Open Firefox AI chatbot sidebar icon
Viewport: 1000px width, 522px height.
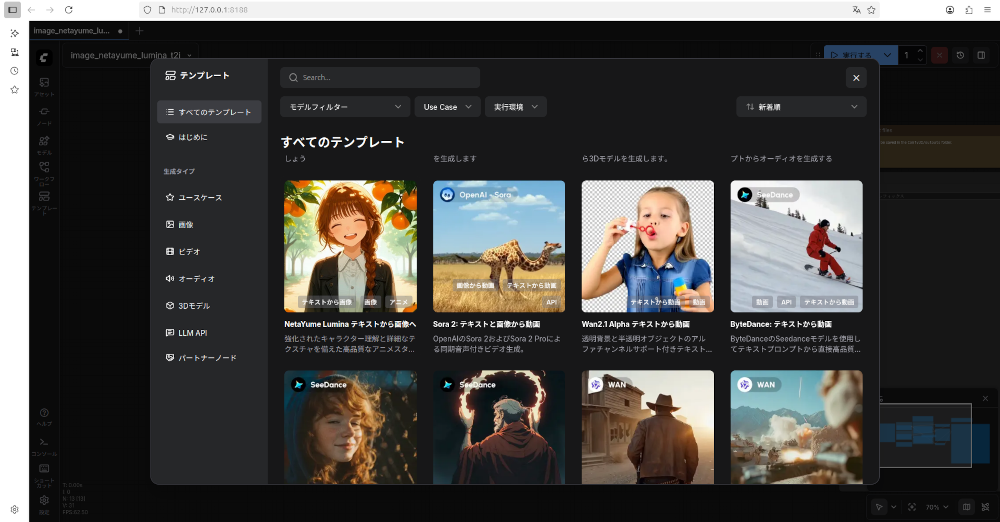click(x=14, y=33)
